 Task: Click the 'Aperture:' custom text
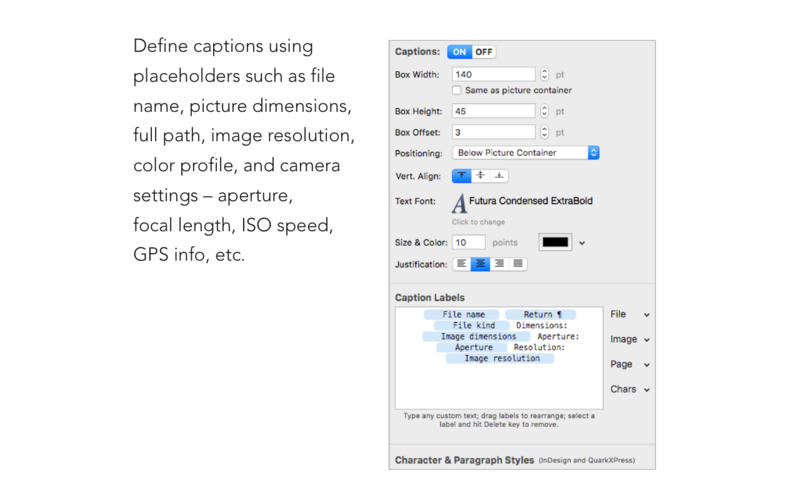[x=558, y=337]
